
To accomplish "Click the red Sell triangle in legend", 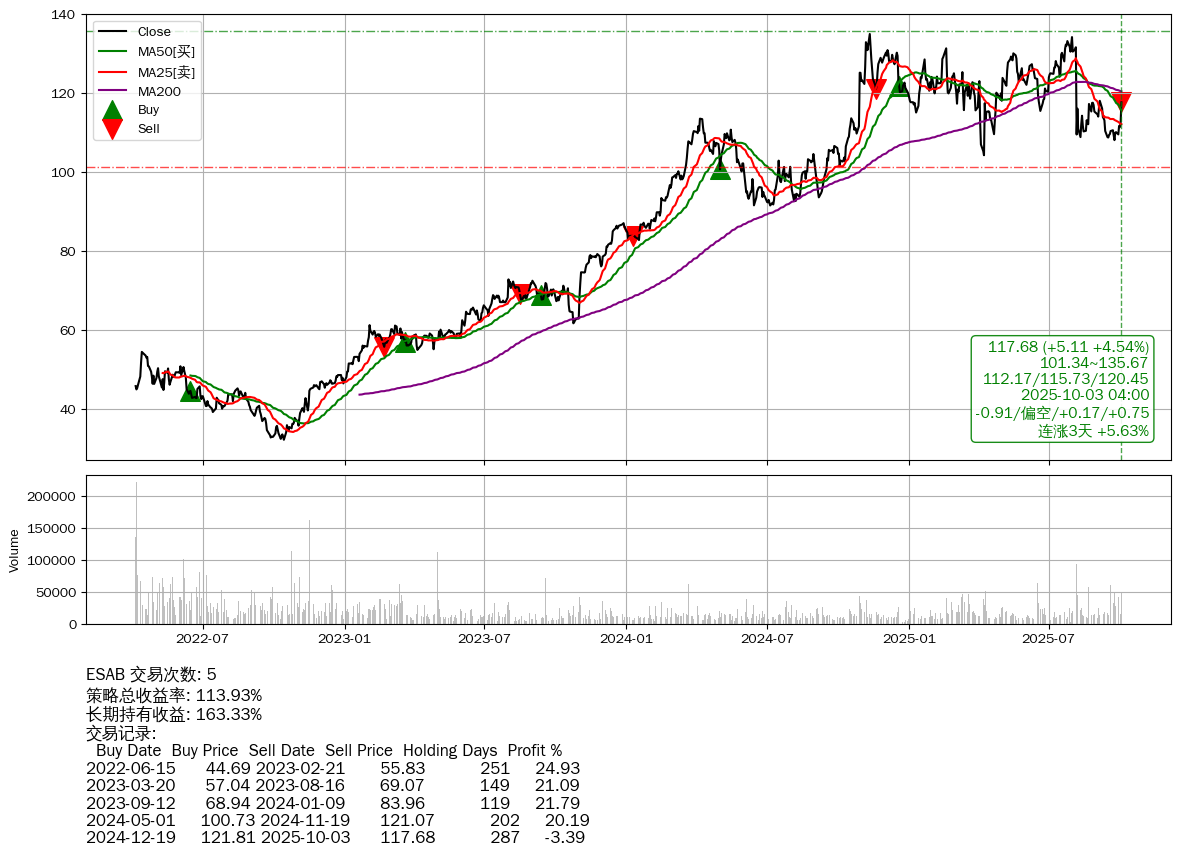I will pos(113,128).
